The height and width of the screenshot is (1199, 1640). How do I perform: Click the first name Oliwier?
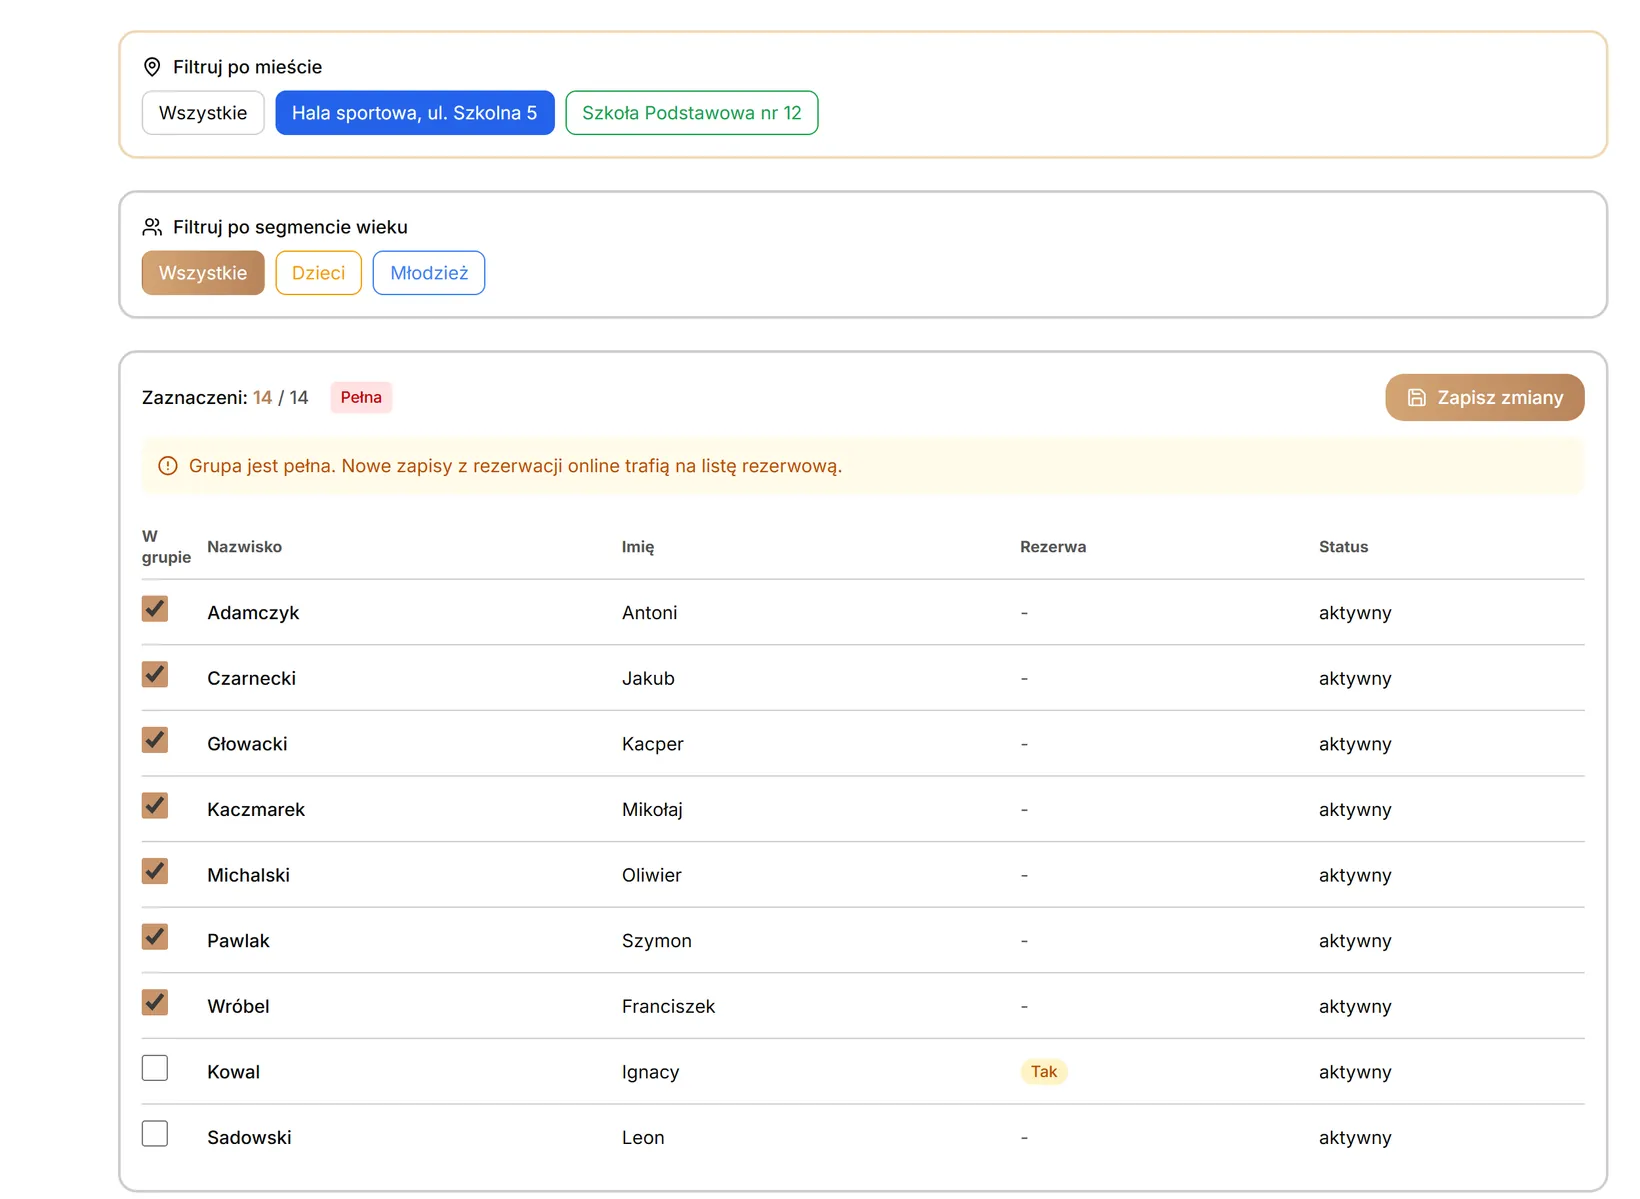[x=652, y=875]
